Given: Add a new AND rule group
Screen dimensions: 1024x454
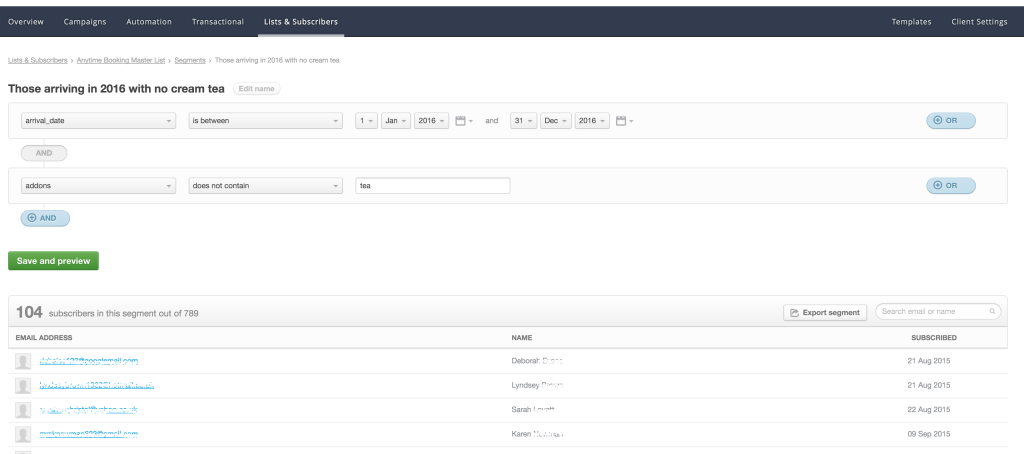Looking at the screenshot, I should pyautogui.click(x=45, y=218).
